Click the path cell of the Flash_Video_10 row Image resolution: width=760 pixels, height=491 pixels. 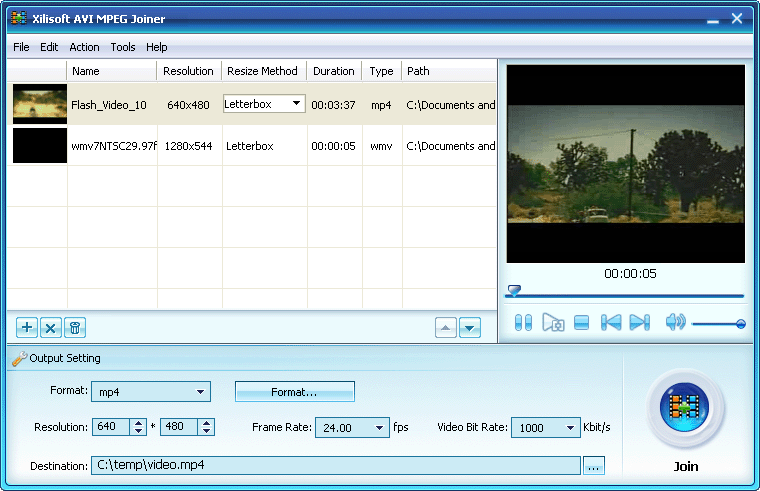(451, 105)
